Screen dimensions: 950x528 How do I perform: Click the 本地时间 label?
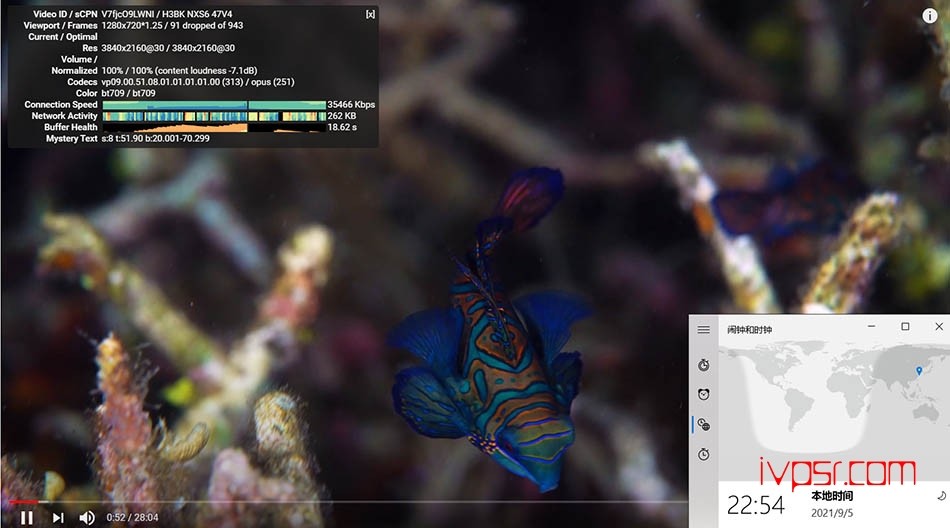[x=832, y=496]
